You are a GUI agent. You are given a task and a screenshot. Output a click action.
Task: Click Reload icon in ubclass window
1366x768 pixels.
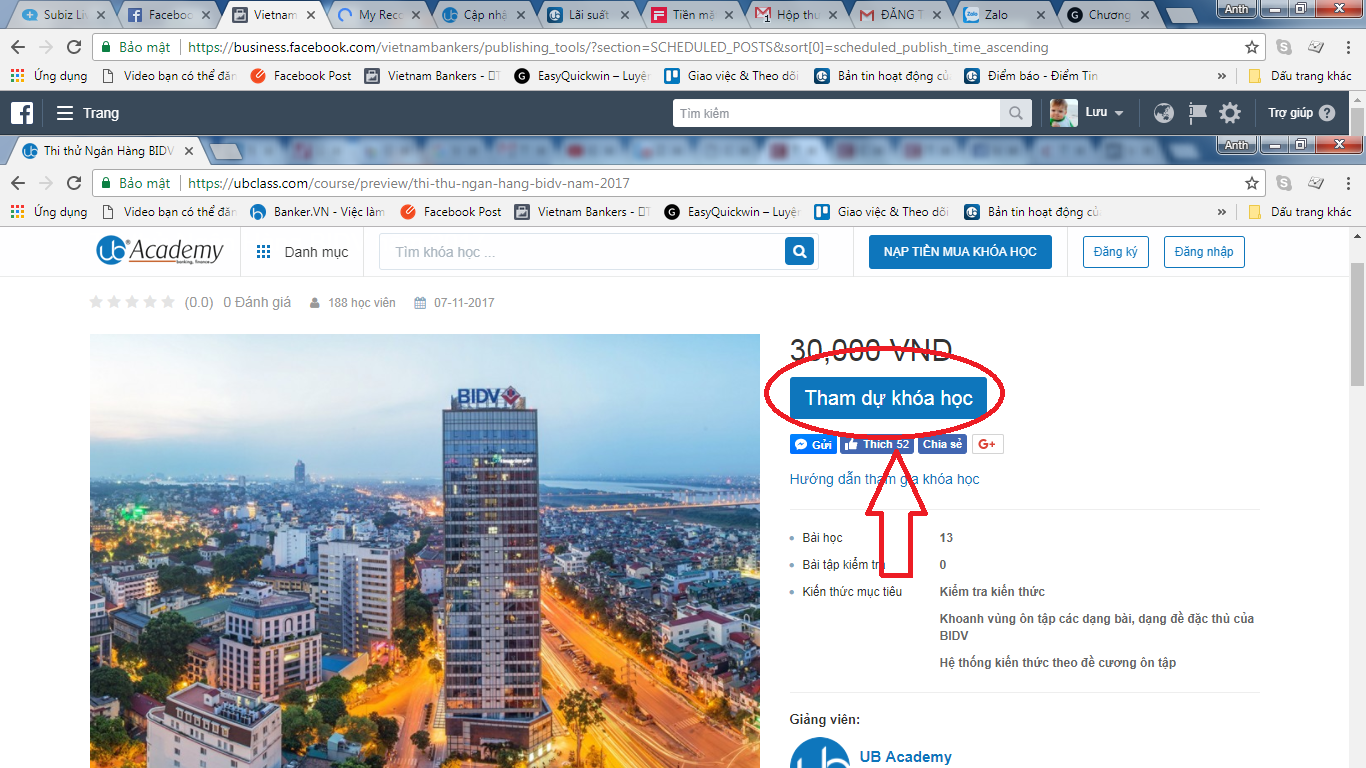point(73,183)
